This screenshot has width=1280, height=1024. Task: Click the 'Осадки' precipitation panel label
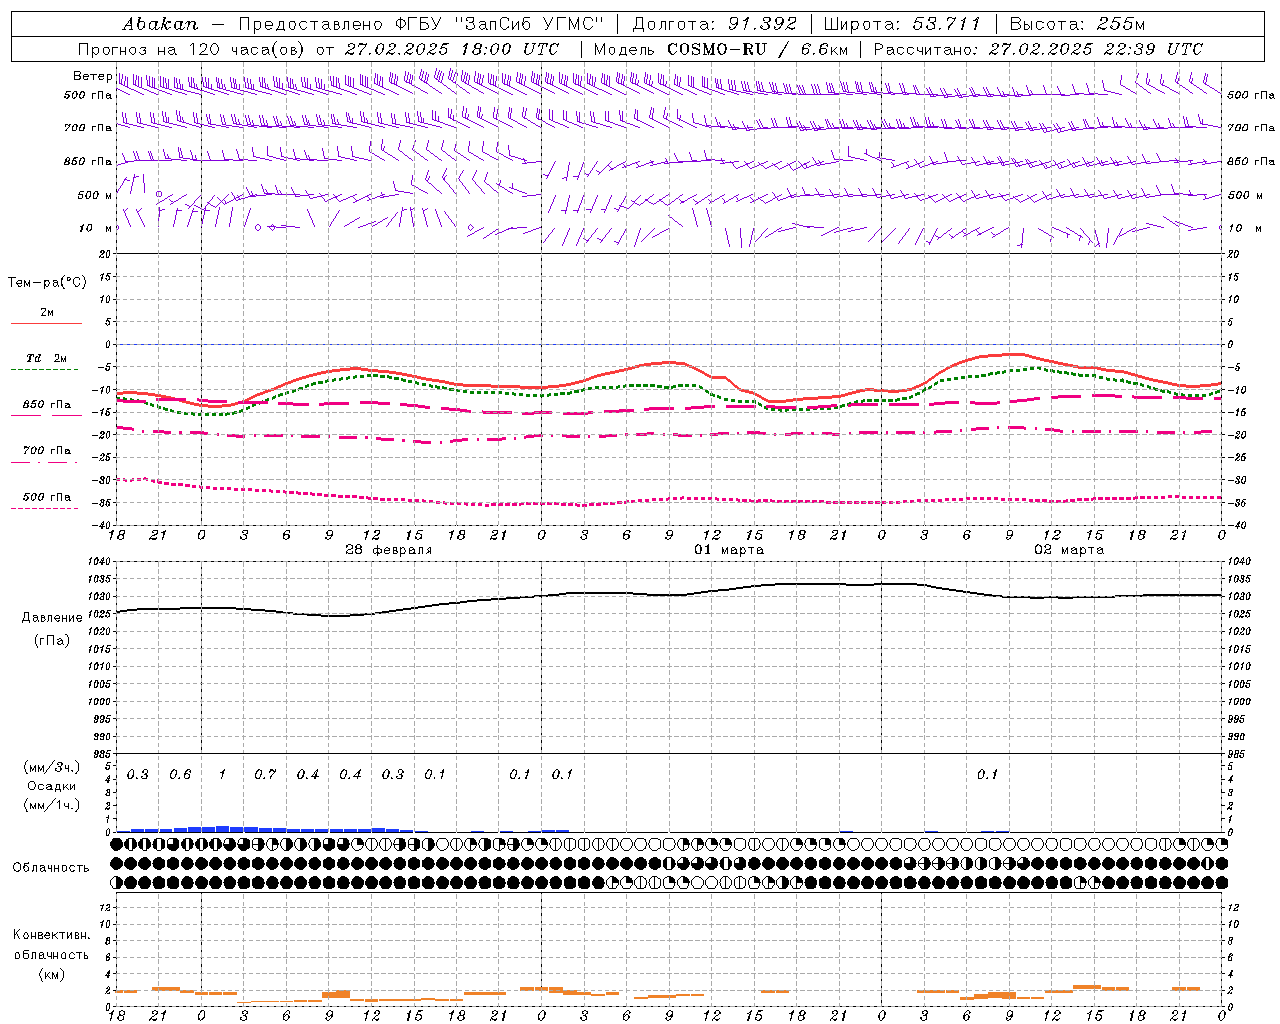click(52, 786)
